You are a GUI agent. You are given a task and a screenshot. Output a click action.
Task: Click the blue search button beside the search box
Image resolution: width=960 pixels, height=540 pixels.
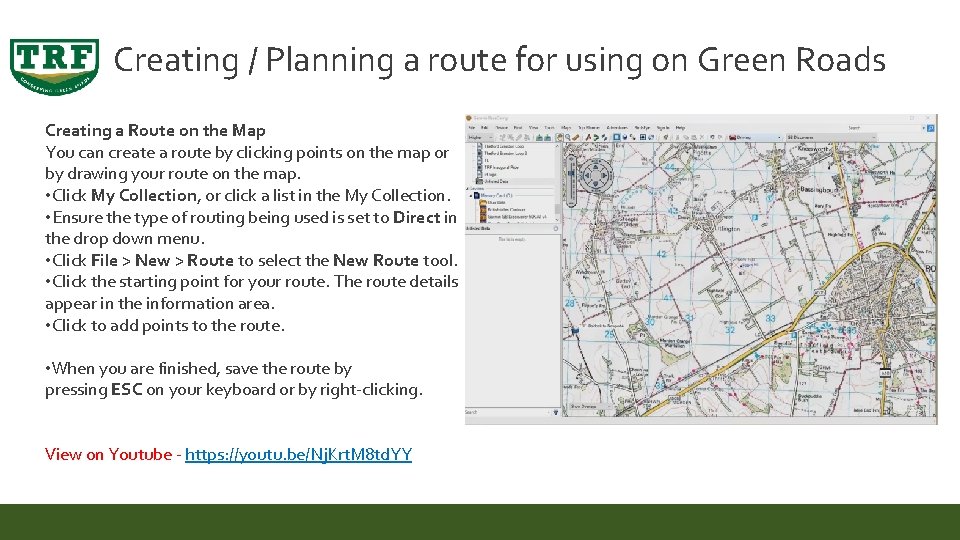click(x=931, y=128)
